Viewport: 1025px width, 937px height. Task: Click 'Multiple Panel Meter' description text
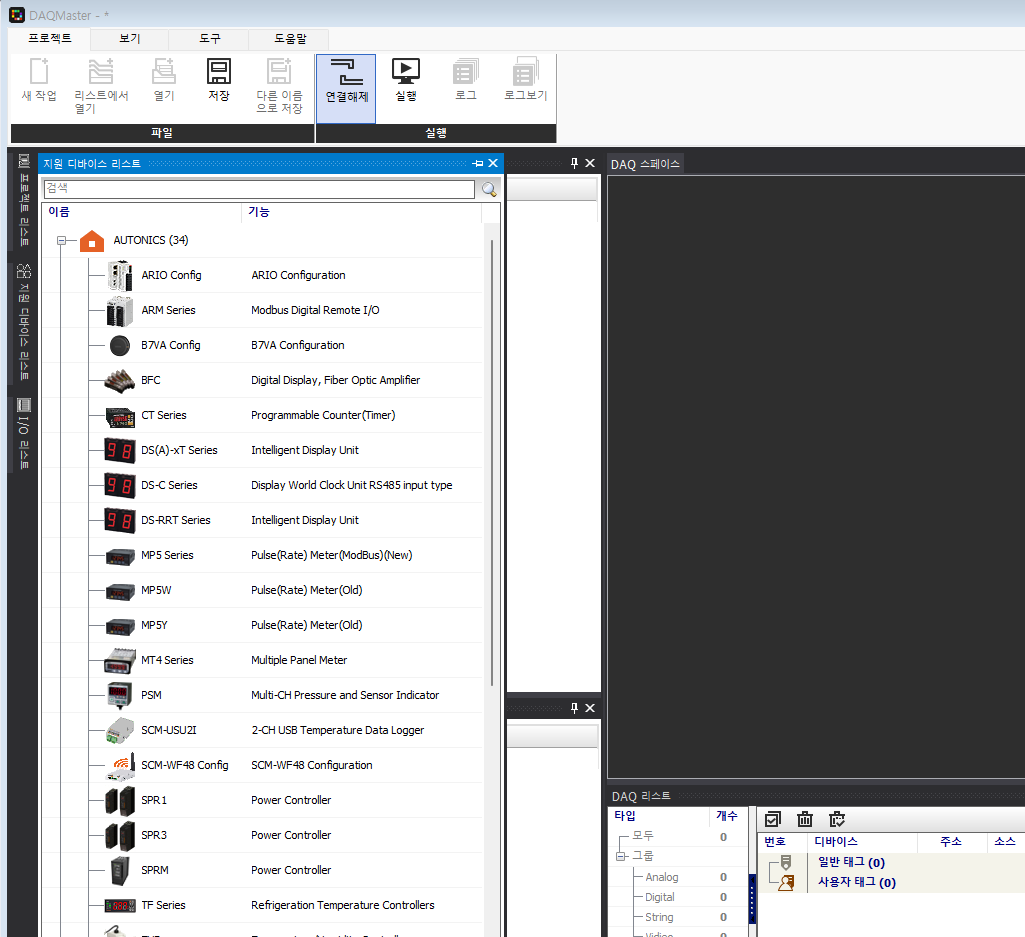pos(299,660)
